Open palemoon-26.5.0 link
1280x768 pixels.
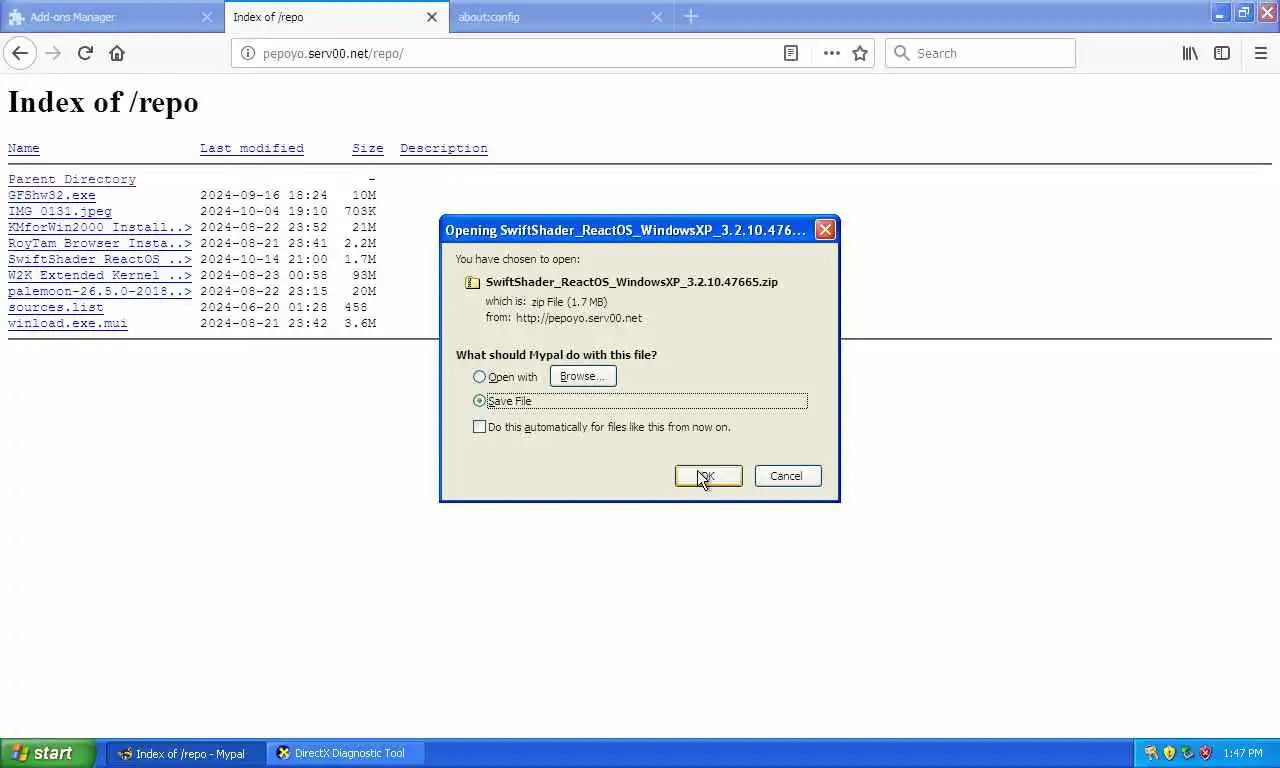(x=100, y=291)
